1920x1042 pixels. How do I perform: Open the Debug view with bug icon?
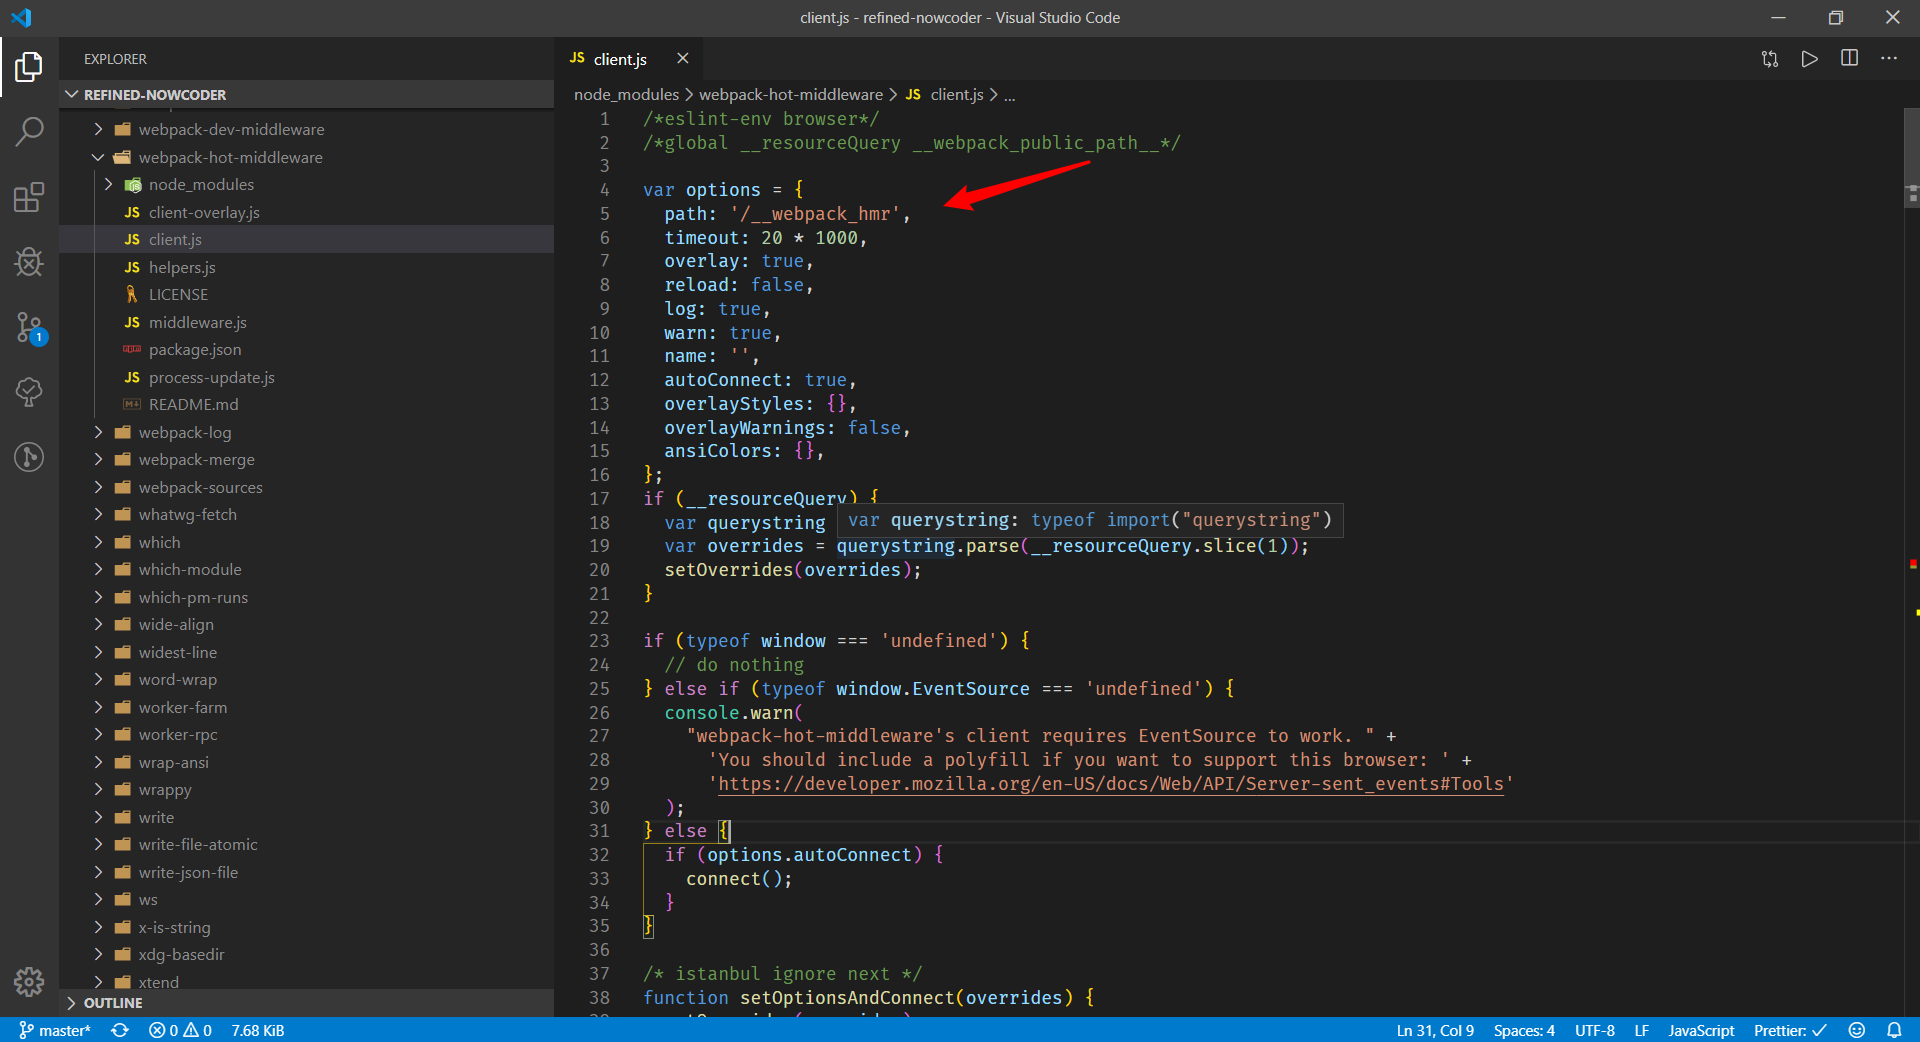pyautogui.click(x=29, y=262)
